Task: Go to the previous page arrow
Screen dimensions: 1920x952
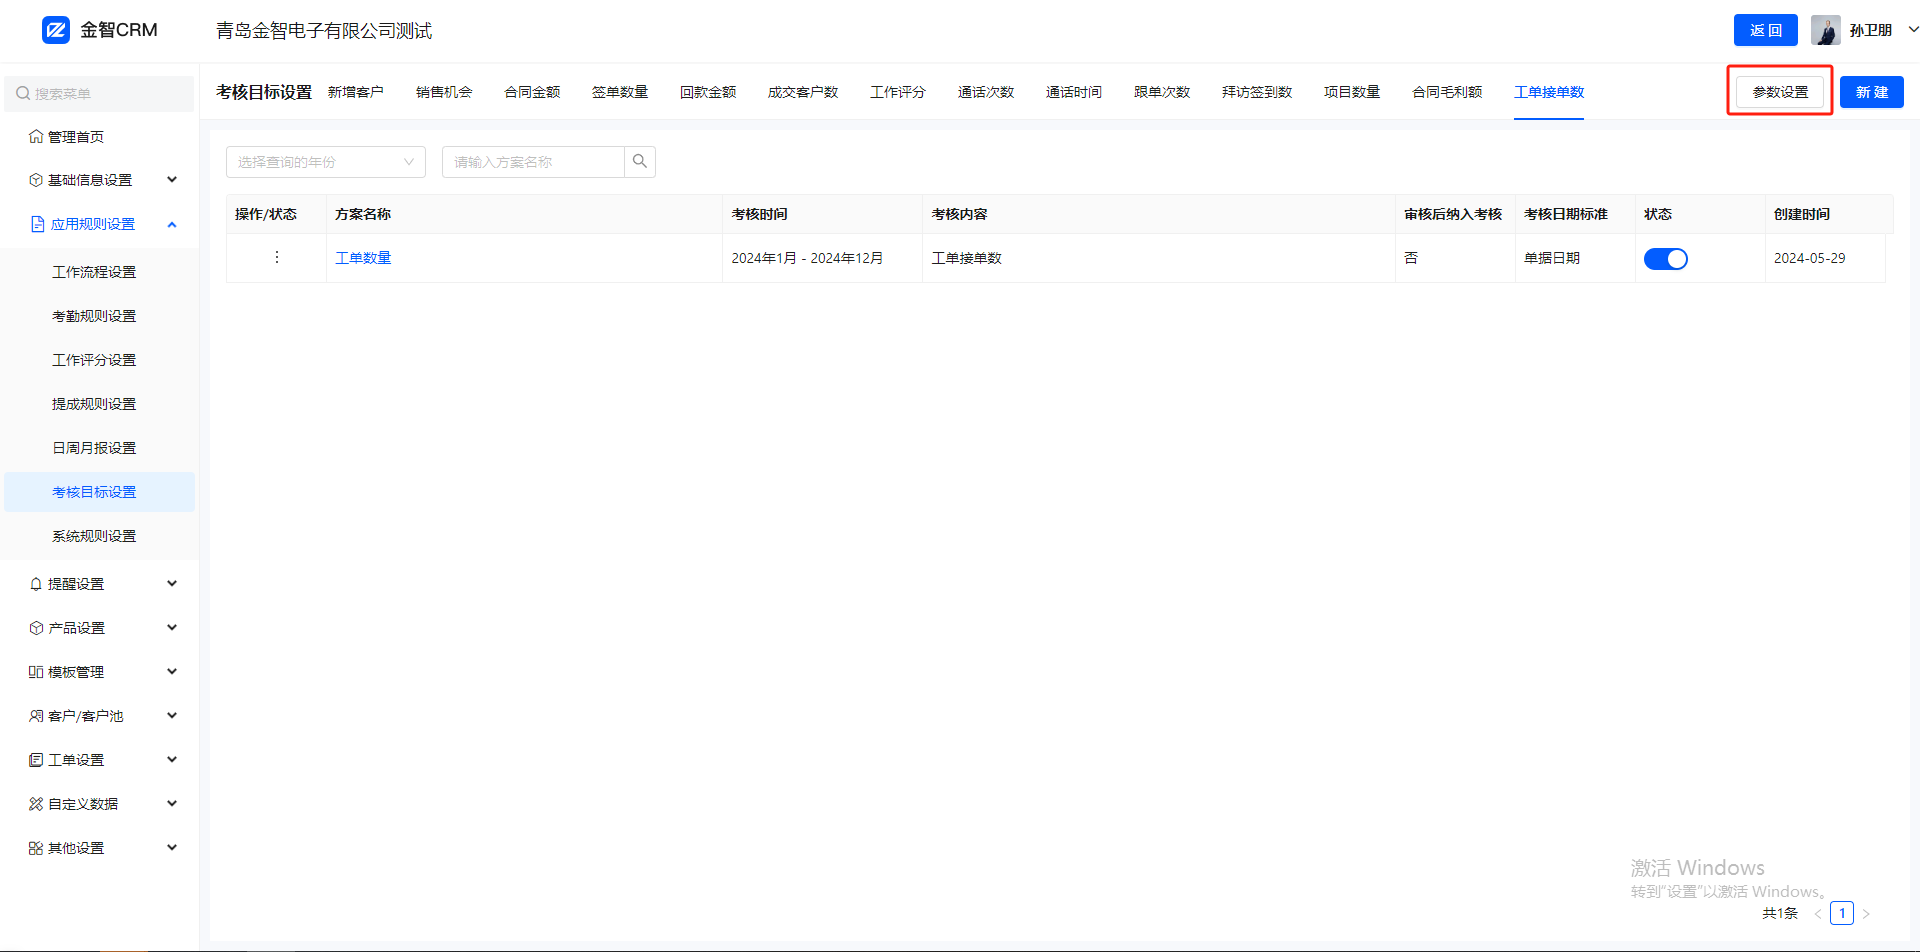Action: (1818, 913)
